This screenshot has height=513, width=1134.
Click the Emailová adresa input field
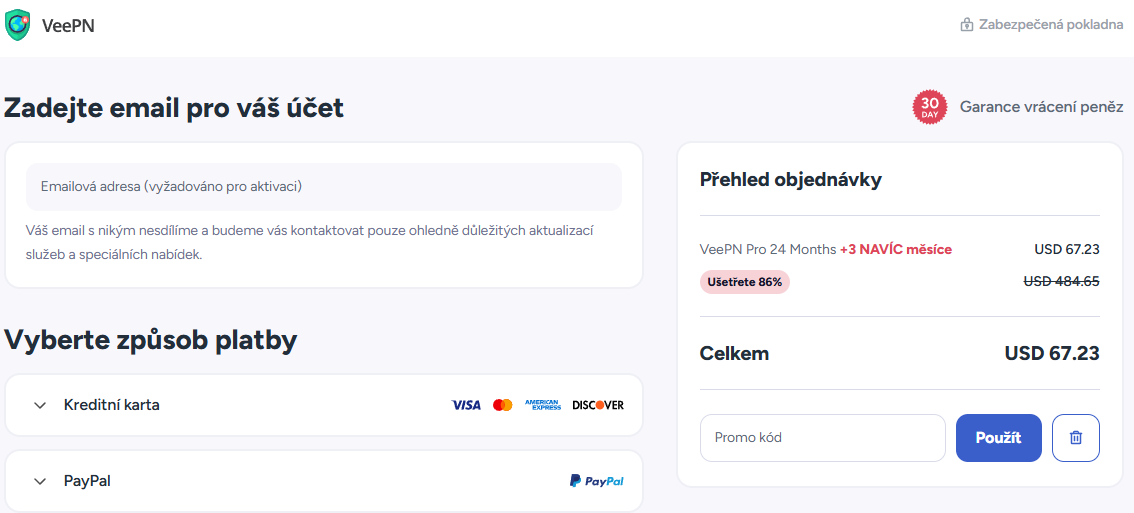pos(324,187)
